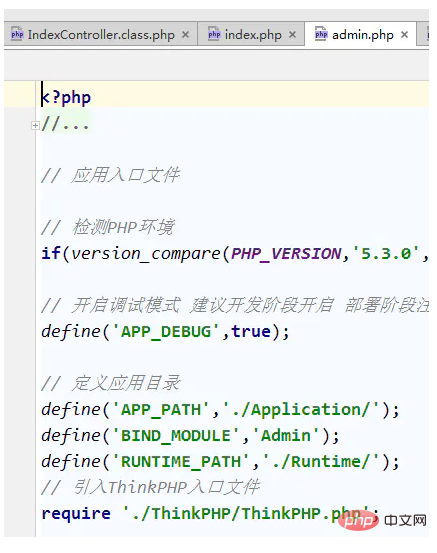
Task: Click the comment '// 定义应用目录'
Action: (111, 383)
